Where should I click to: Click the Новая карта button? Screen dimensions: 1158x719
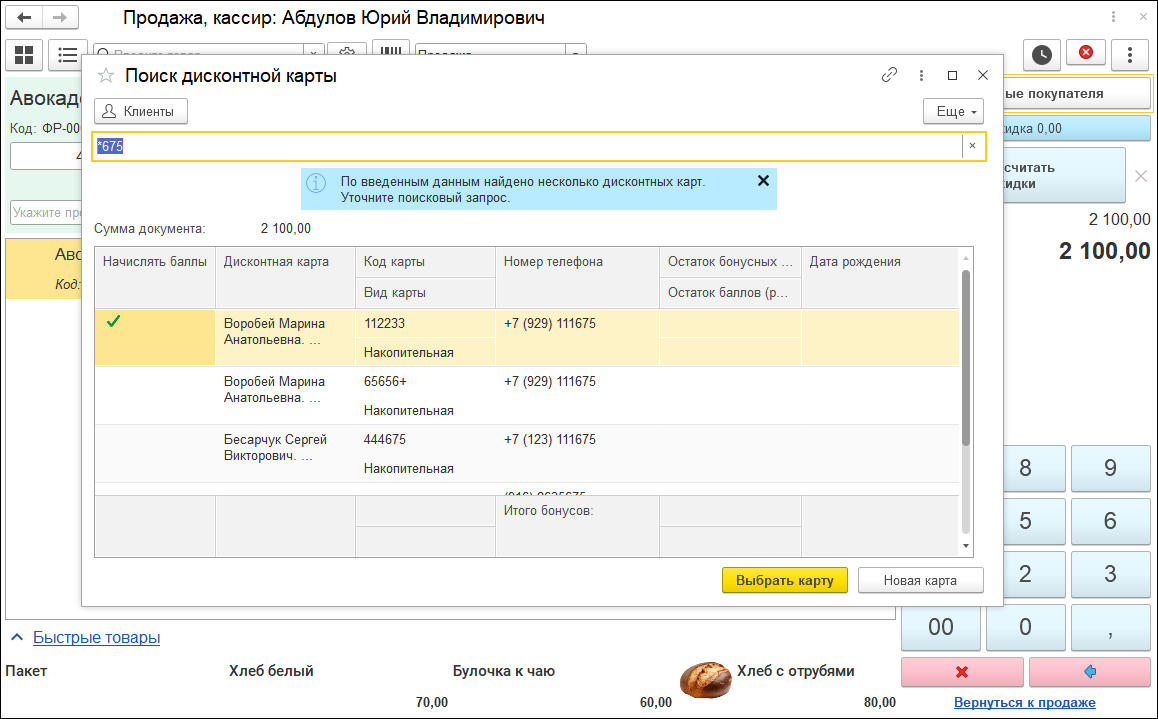tap(920, 580)
